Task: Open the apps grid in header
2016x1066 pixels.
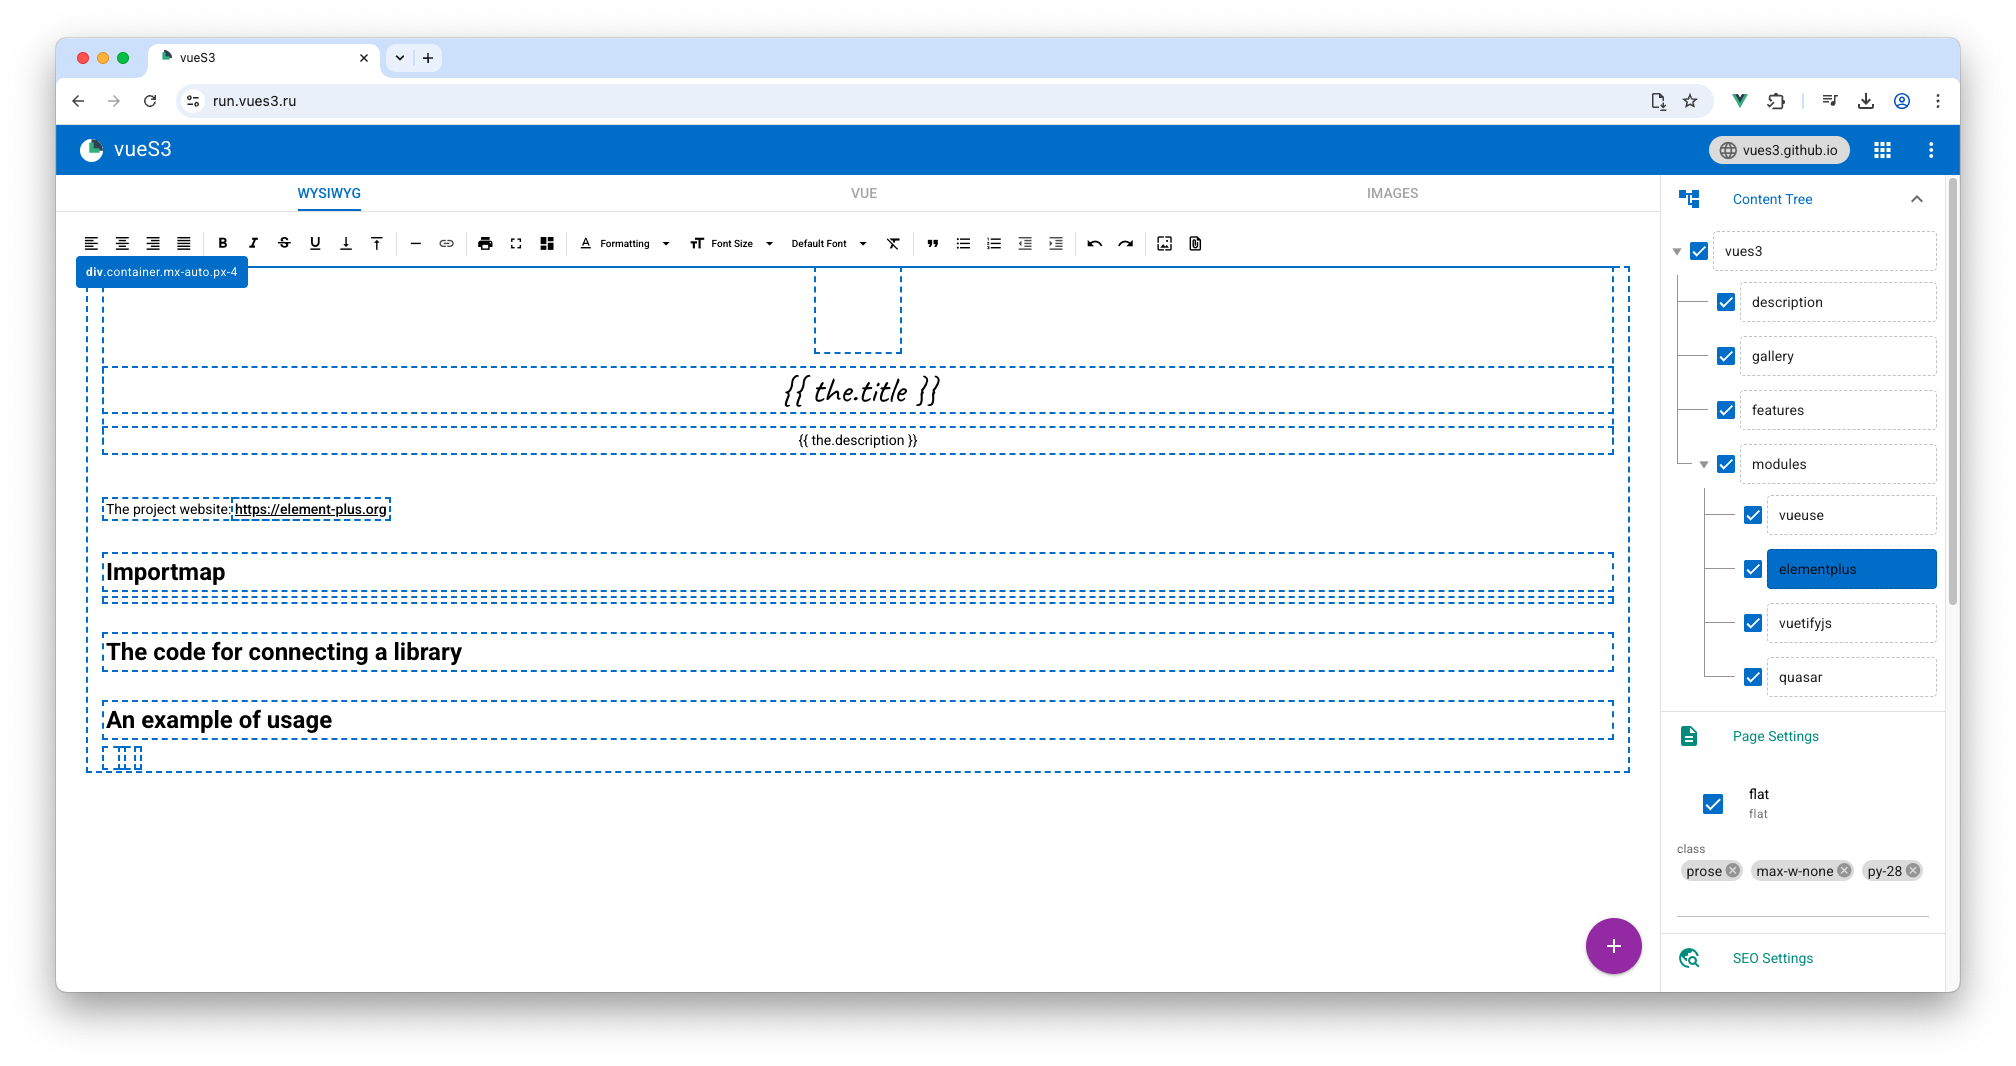Action: pos(1882,150)
